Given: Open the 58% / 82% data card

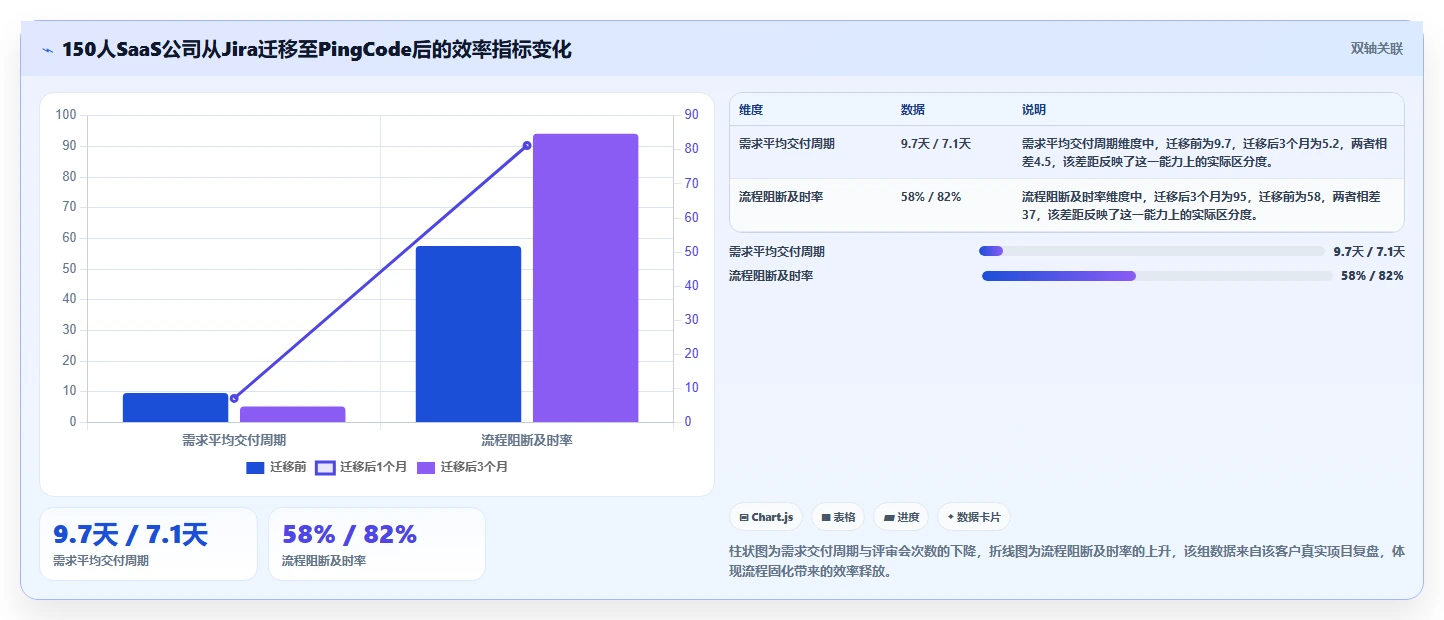Looking at the screenshot, I should tap(377, 544).
